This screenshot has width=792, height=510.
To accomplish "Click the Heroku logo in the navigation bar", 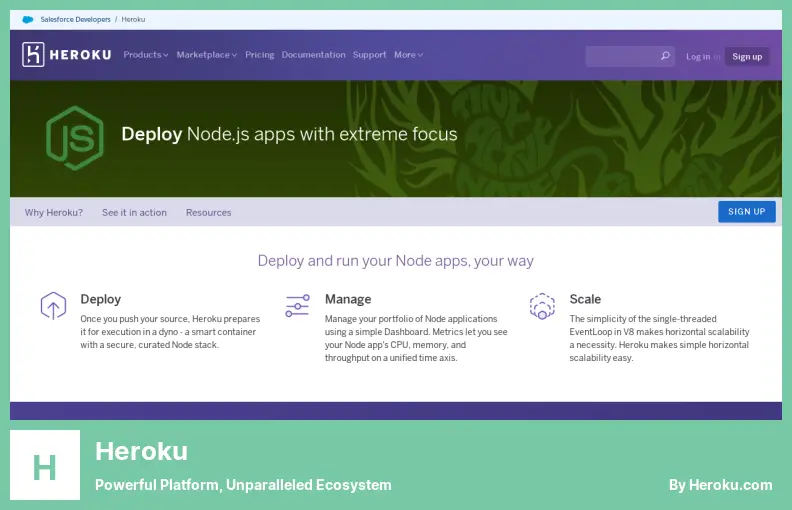I will (x=67, y=55).
